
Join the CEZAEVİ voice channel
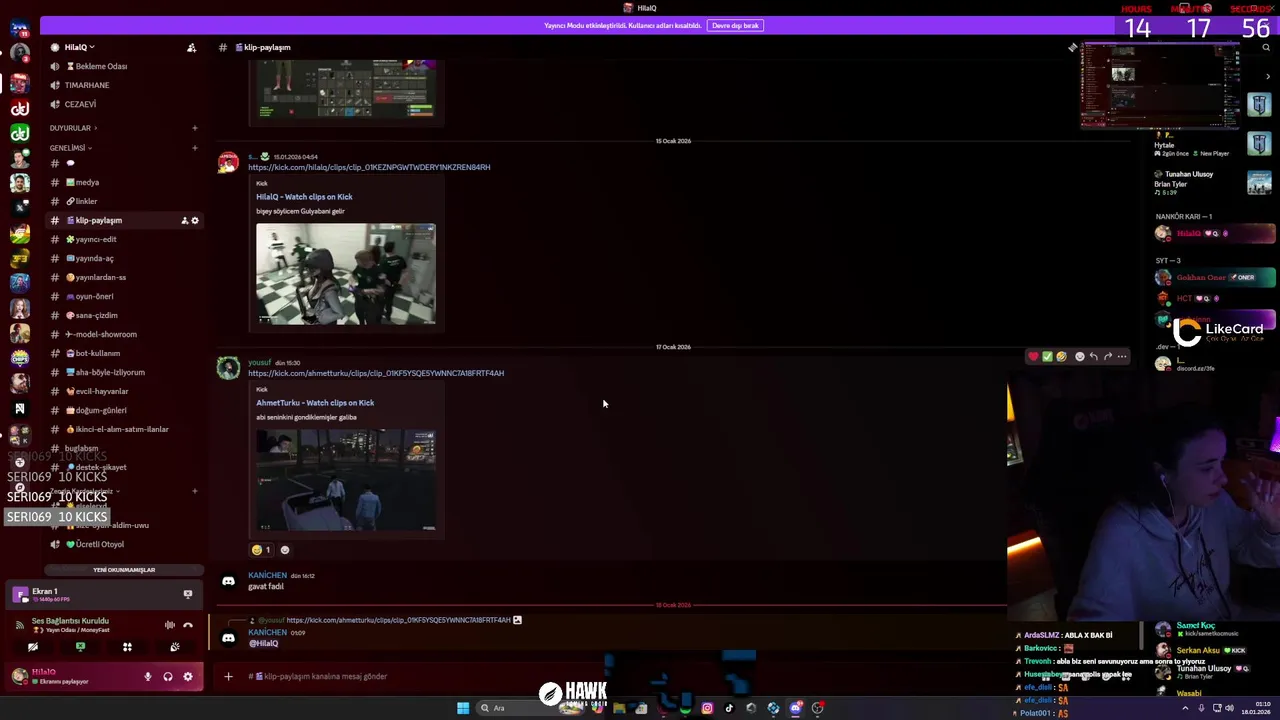click(80, 104)
